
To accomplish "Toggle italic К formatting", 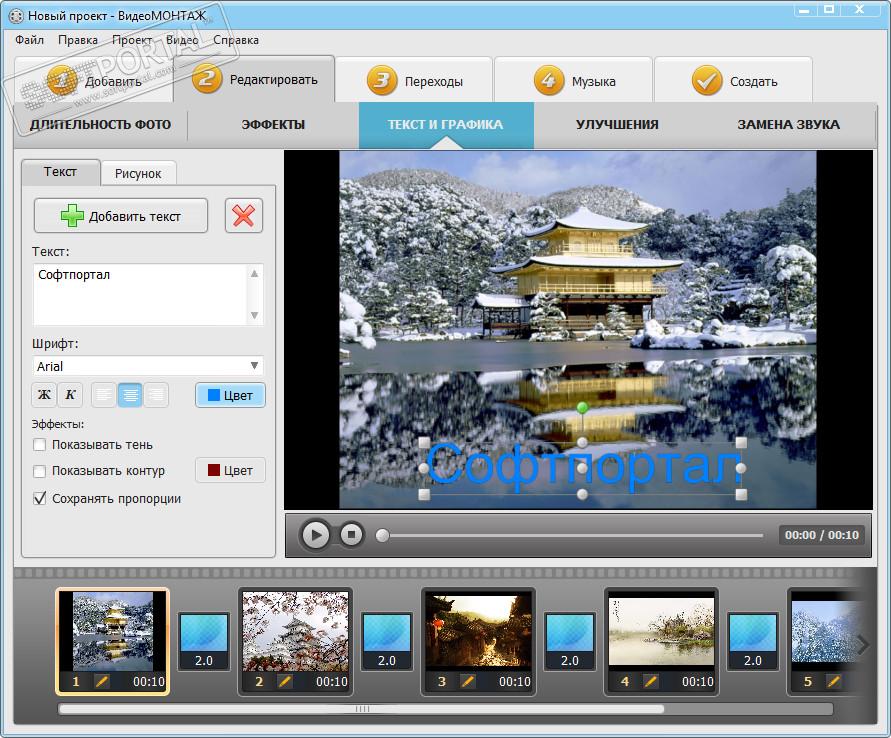I will pyautogui.click(x=70, y=395).
